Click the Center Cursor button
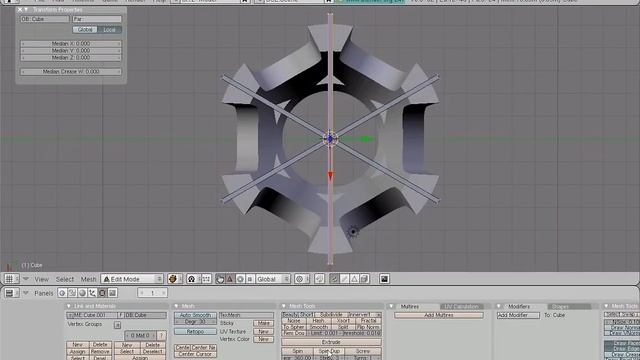This screenshot has height=360, width=640. coord(195,354)
